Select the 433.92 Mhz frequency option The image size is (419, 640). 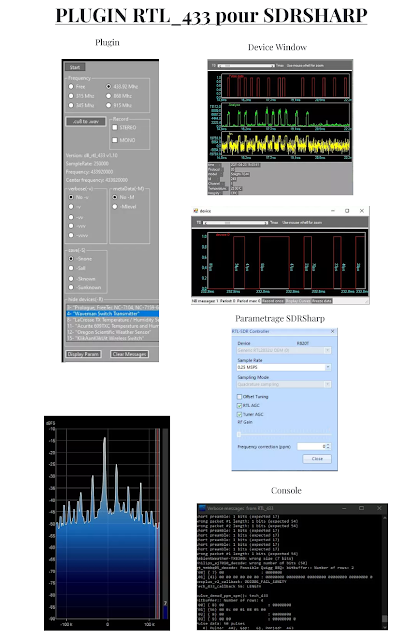click(109, 87)
